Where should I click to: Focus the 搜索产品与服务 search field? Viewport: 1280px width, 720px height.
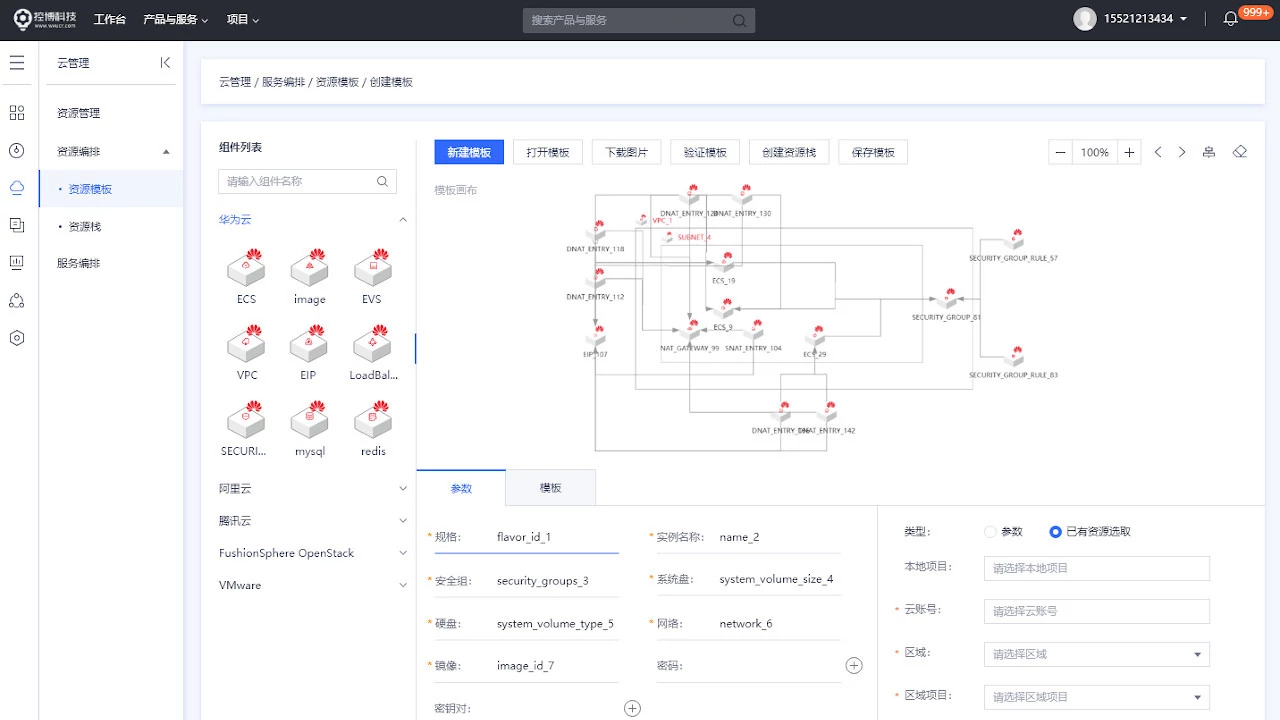639,20
